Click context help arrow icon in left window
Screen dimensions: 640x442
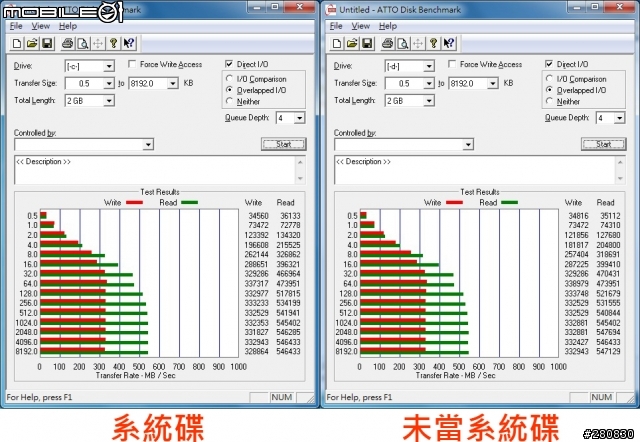pos(129,43)
